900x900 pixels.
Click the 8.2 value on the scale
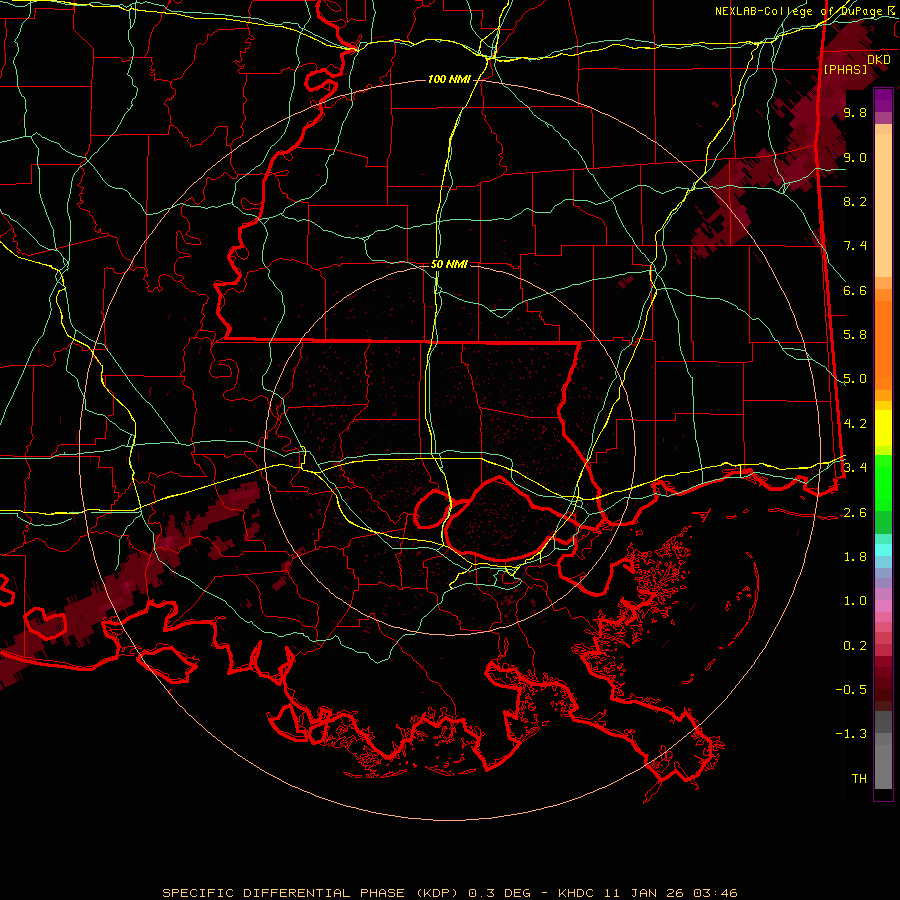click(855, 201)
